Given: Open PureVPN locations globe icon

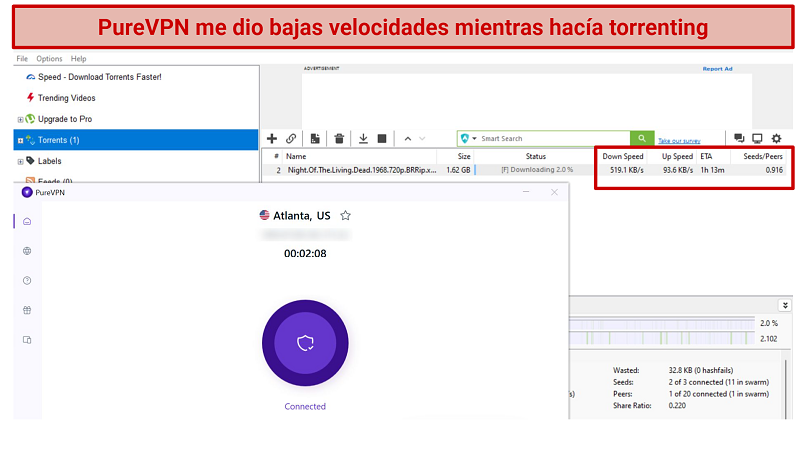Looking at the screenshot, I should [x=27, y=251].
